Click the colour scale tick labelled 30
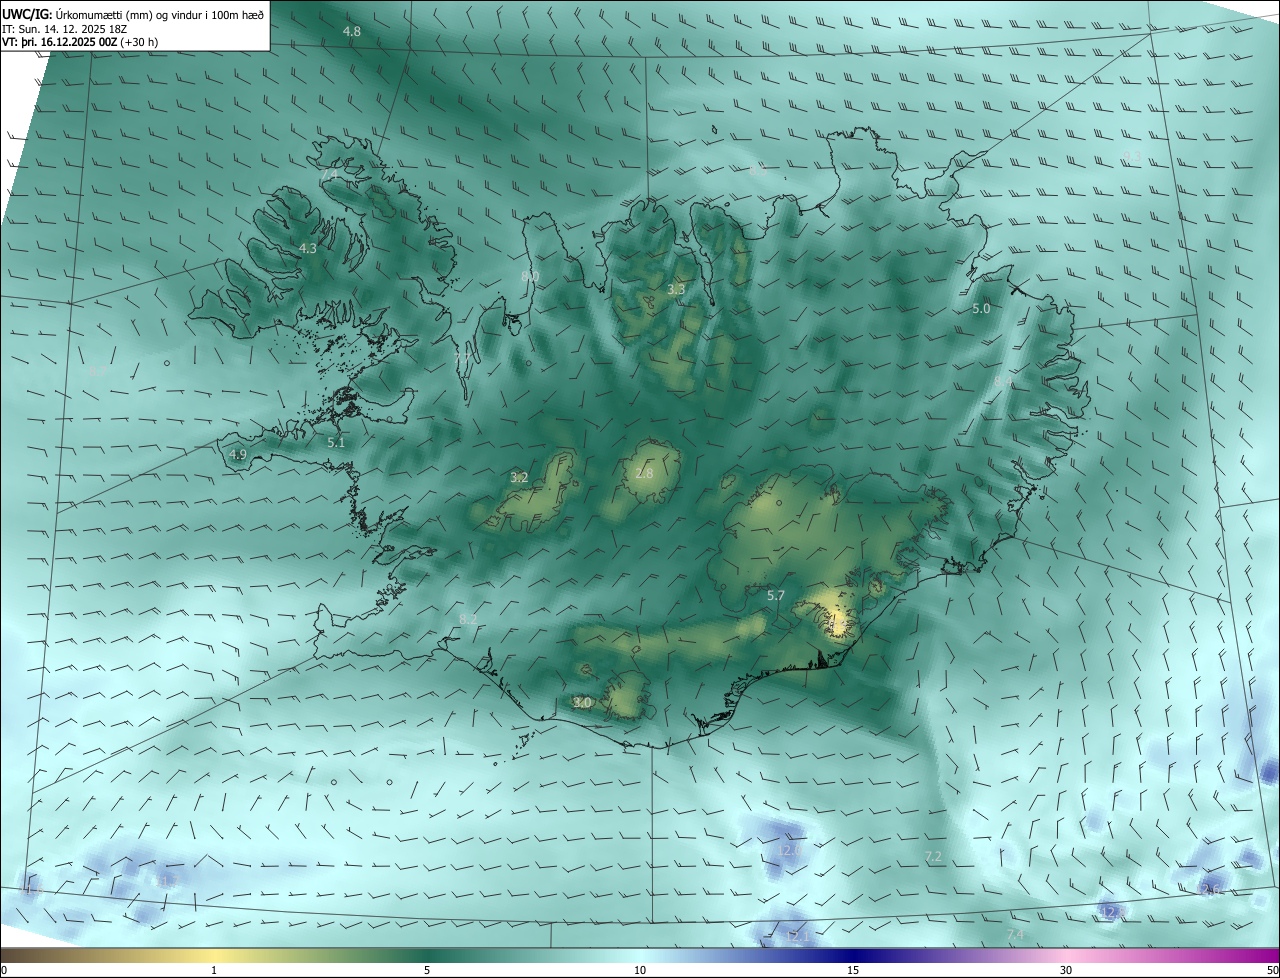This screenshot has height=978, width=1280. point(1066,970)
